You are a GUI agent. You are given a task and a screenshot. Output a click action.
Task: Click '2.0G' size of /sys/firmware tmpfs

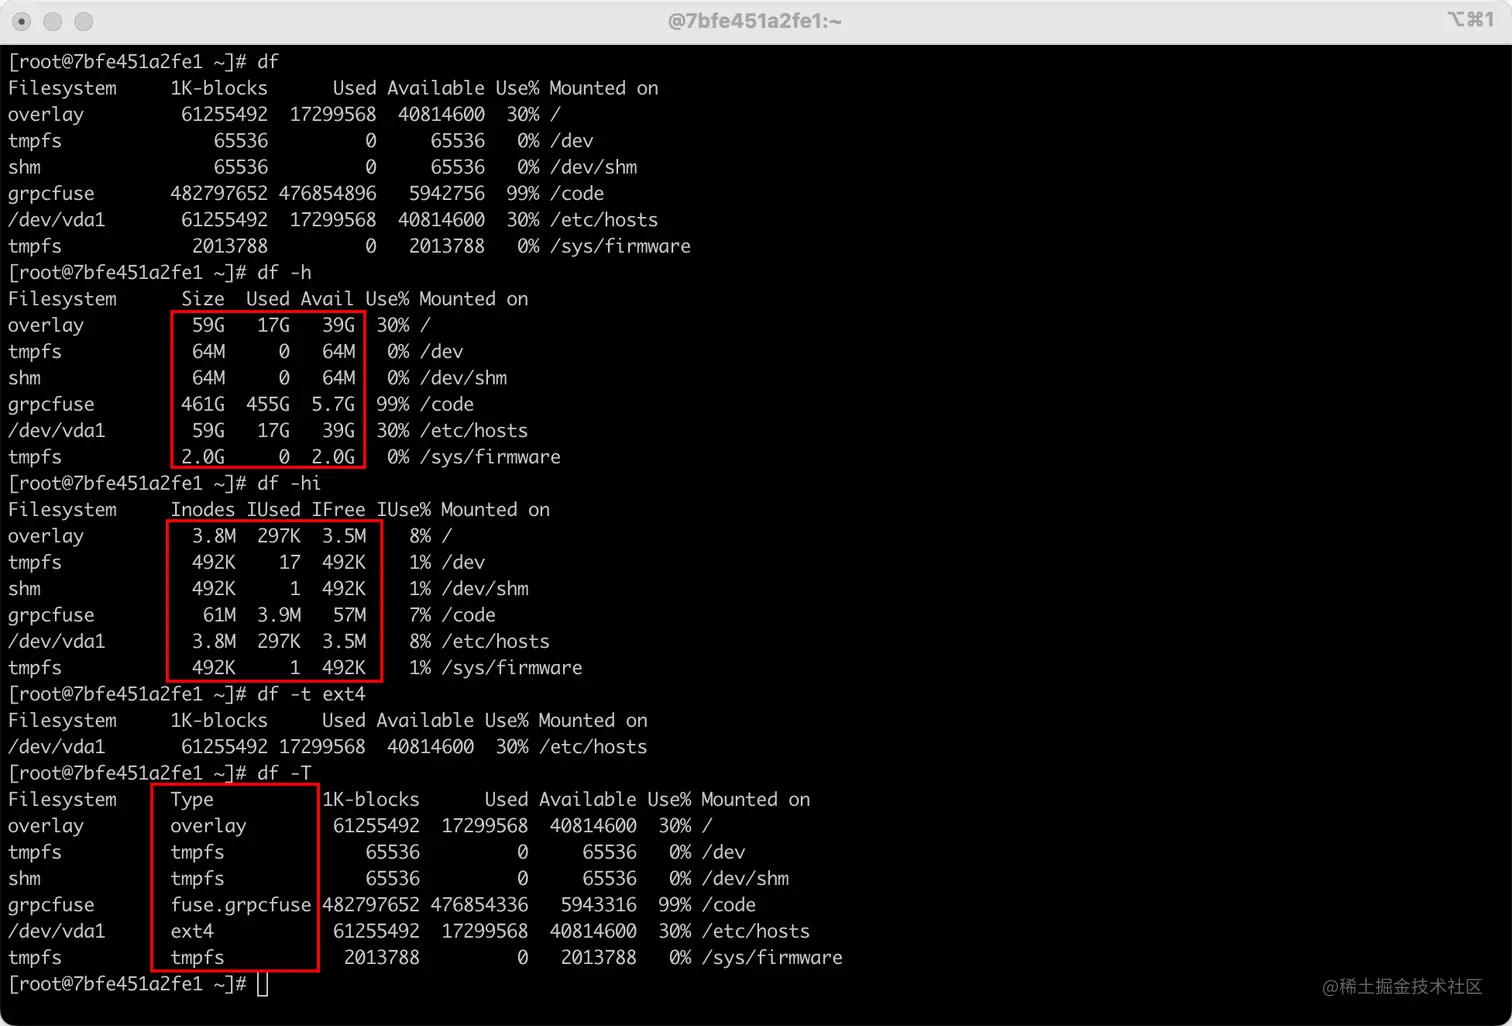203,457
